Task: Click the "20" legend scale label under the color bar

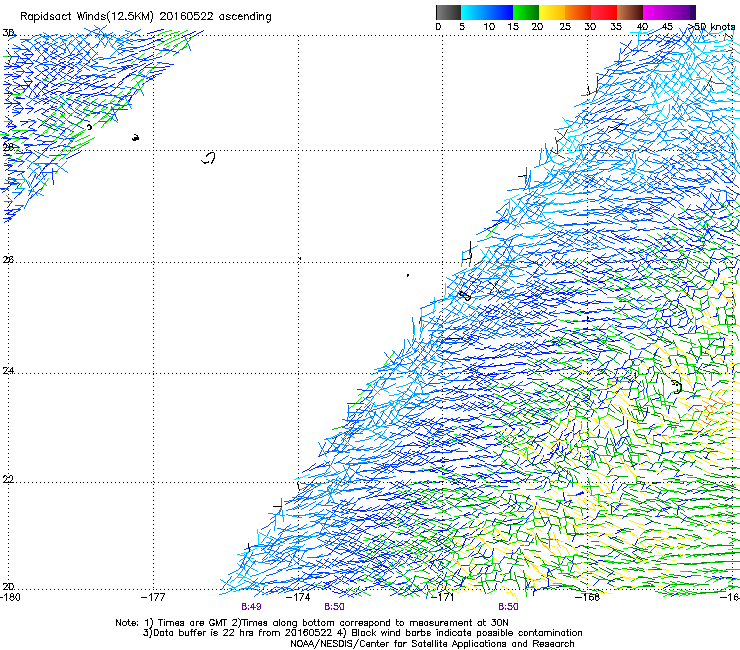Action: point(537,27)
